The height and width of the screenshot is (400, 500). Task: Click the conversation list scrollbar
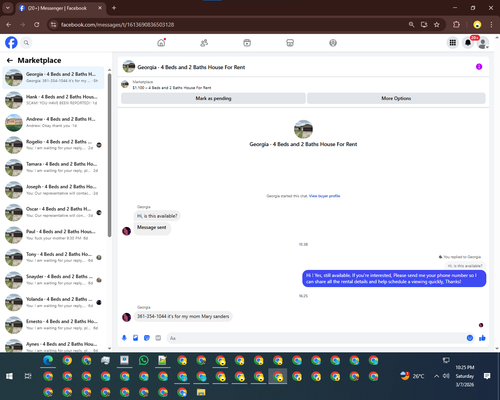click(x=109, y=155)
